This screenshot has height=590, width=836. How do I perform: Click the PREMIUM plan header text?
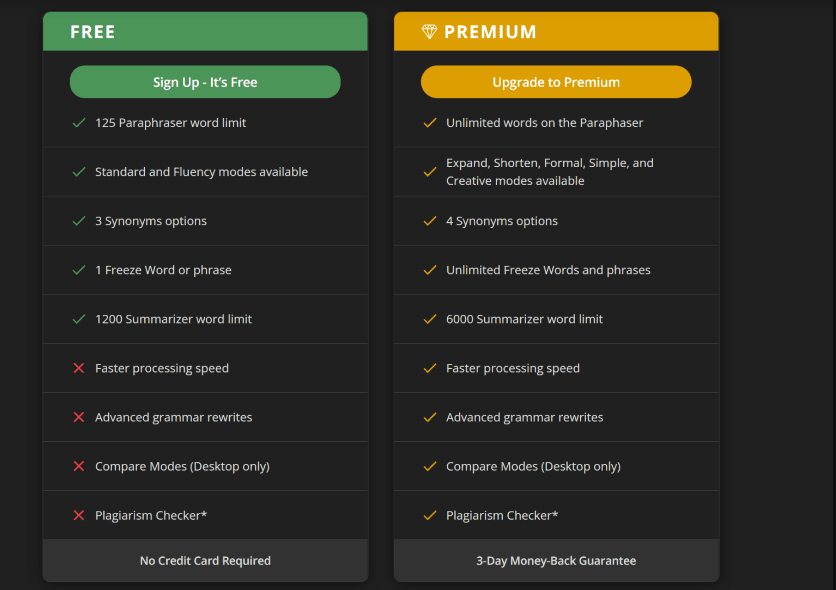click(x=490, y=32)
